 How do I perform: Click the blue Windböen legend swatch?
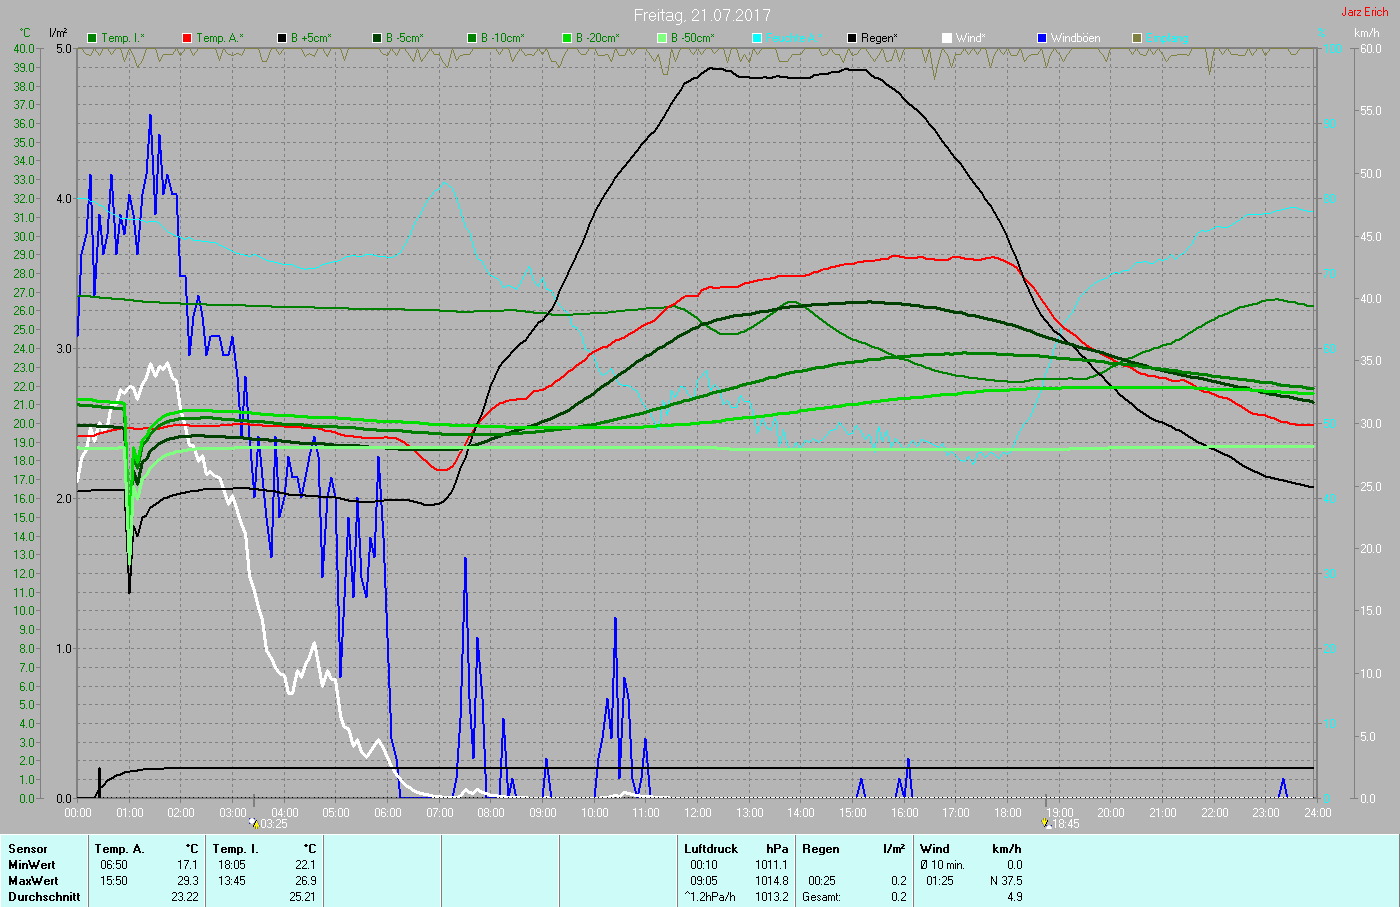pyautogui.click(x=1041, y=38)
